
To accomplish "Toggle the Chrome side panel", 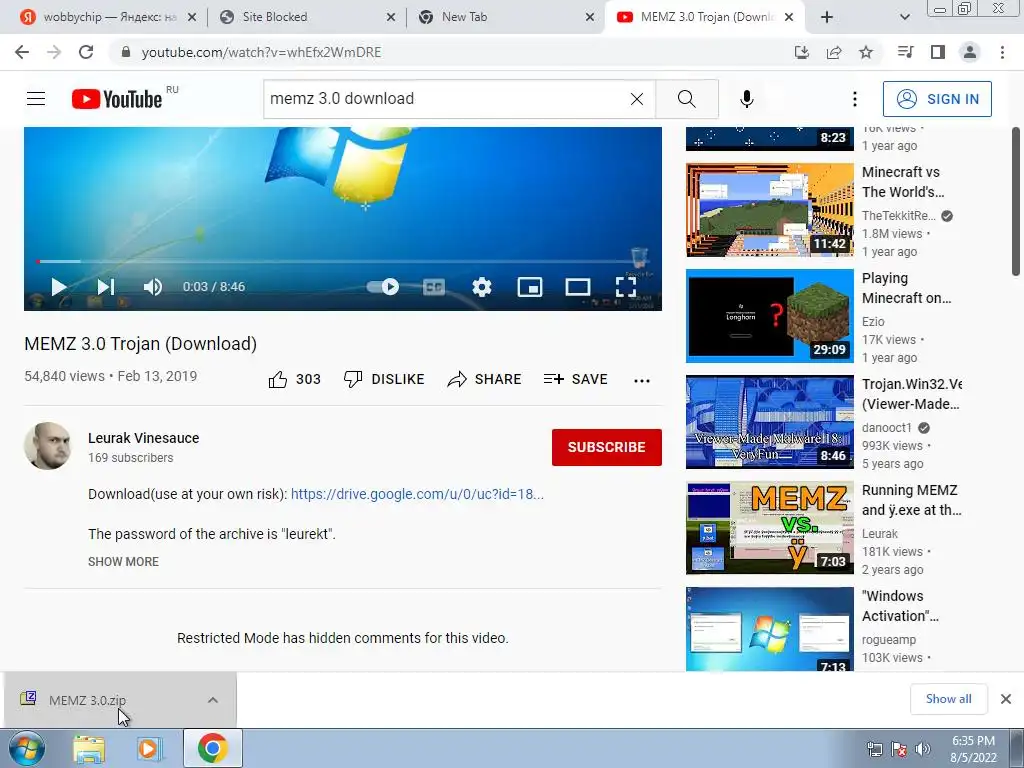I will 938,52.
